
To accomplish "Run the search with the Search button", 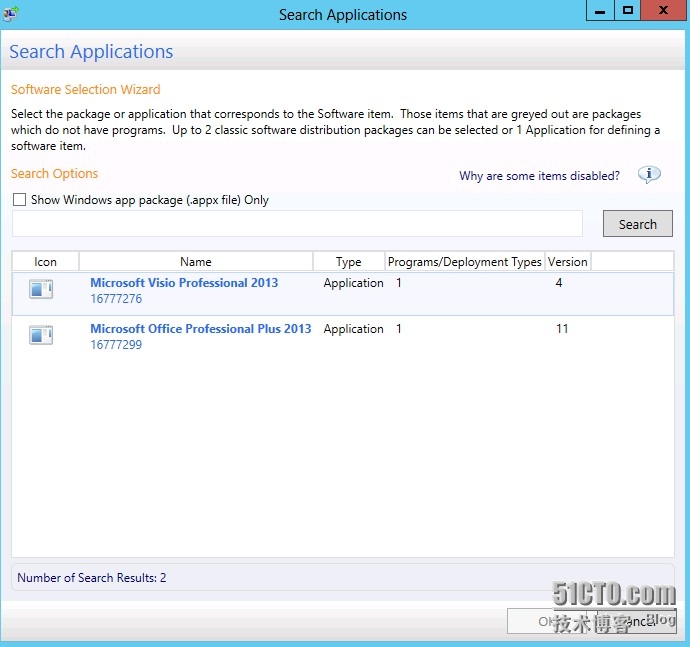I will 638,224.
